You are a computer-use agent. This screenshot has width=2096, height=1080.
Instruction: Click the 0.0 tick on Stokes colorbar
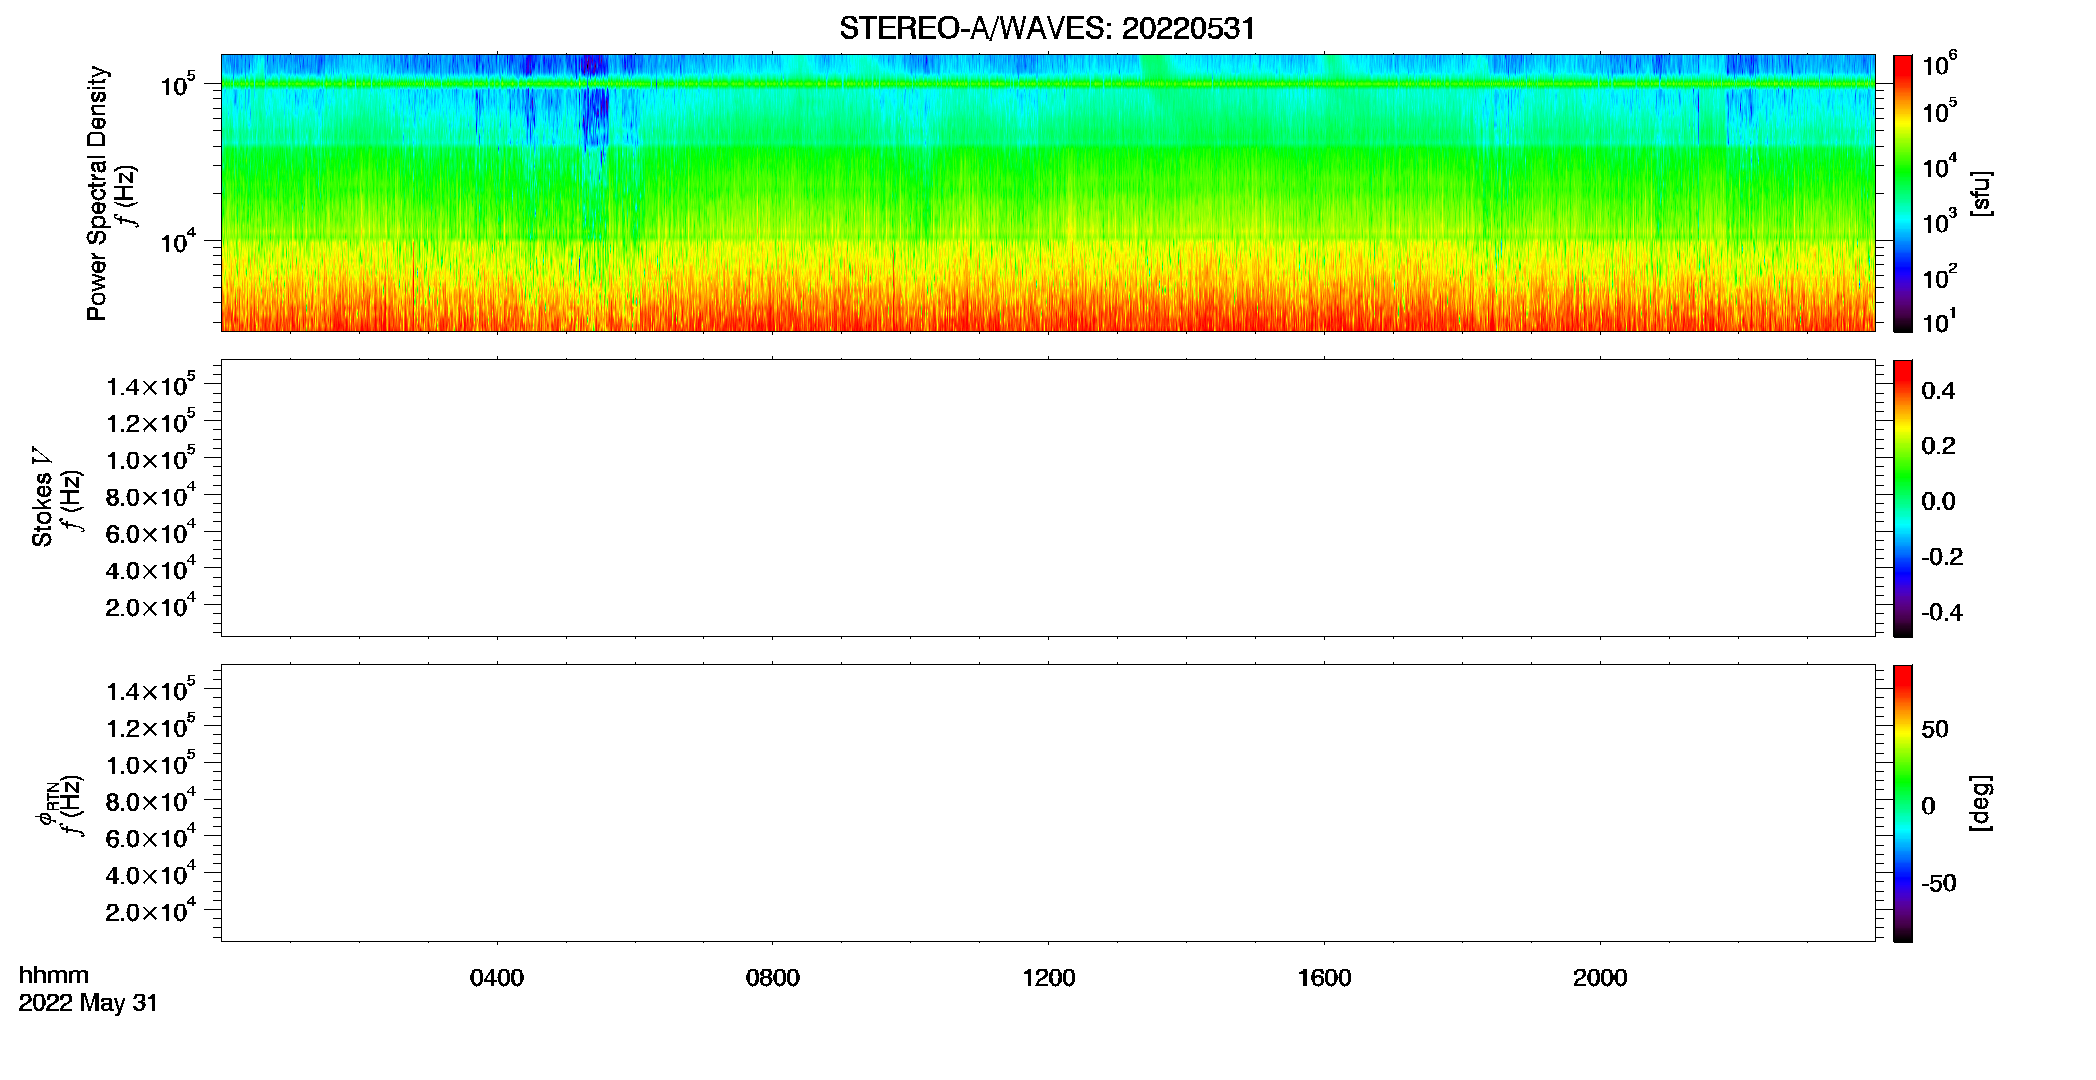[1938, 502]
